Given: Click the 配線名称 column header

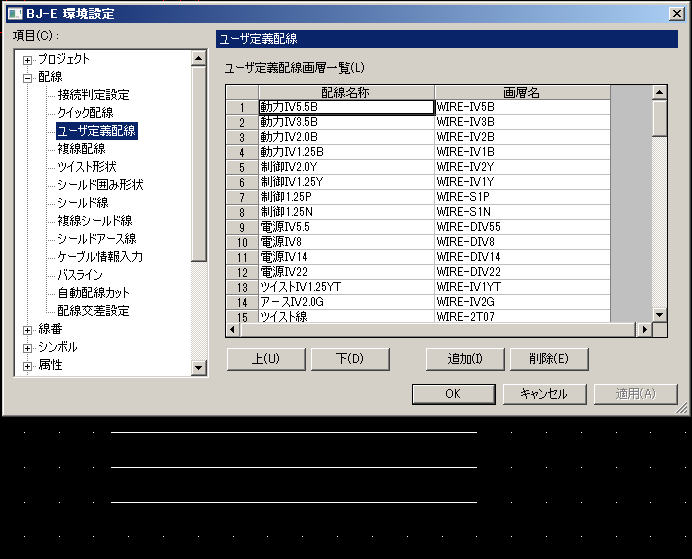Looking at the screenshot, I should tap(346, 93).
